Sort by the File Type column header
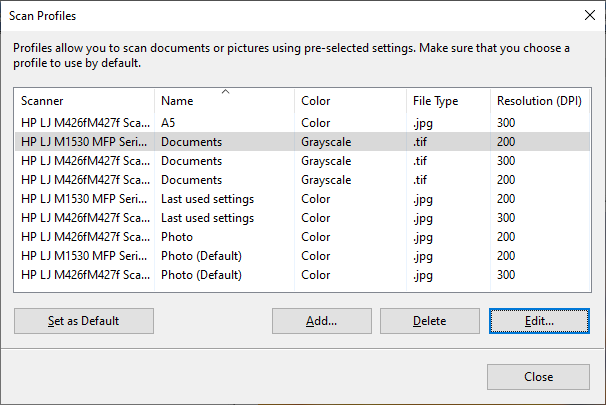The image size is (606, 405). (x=448, y=101)
